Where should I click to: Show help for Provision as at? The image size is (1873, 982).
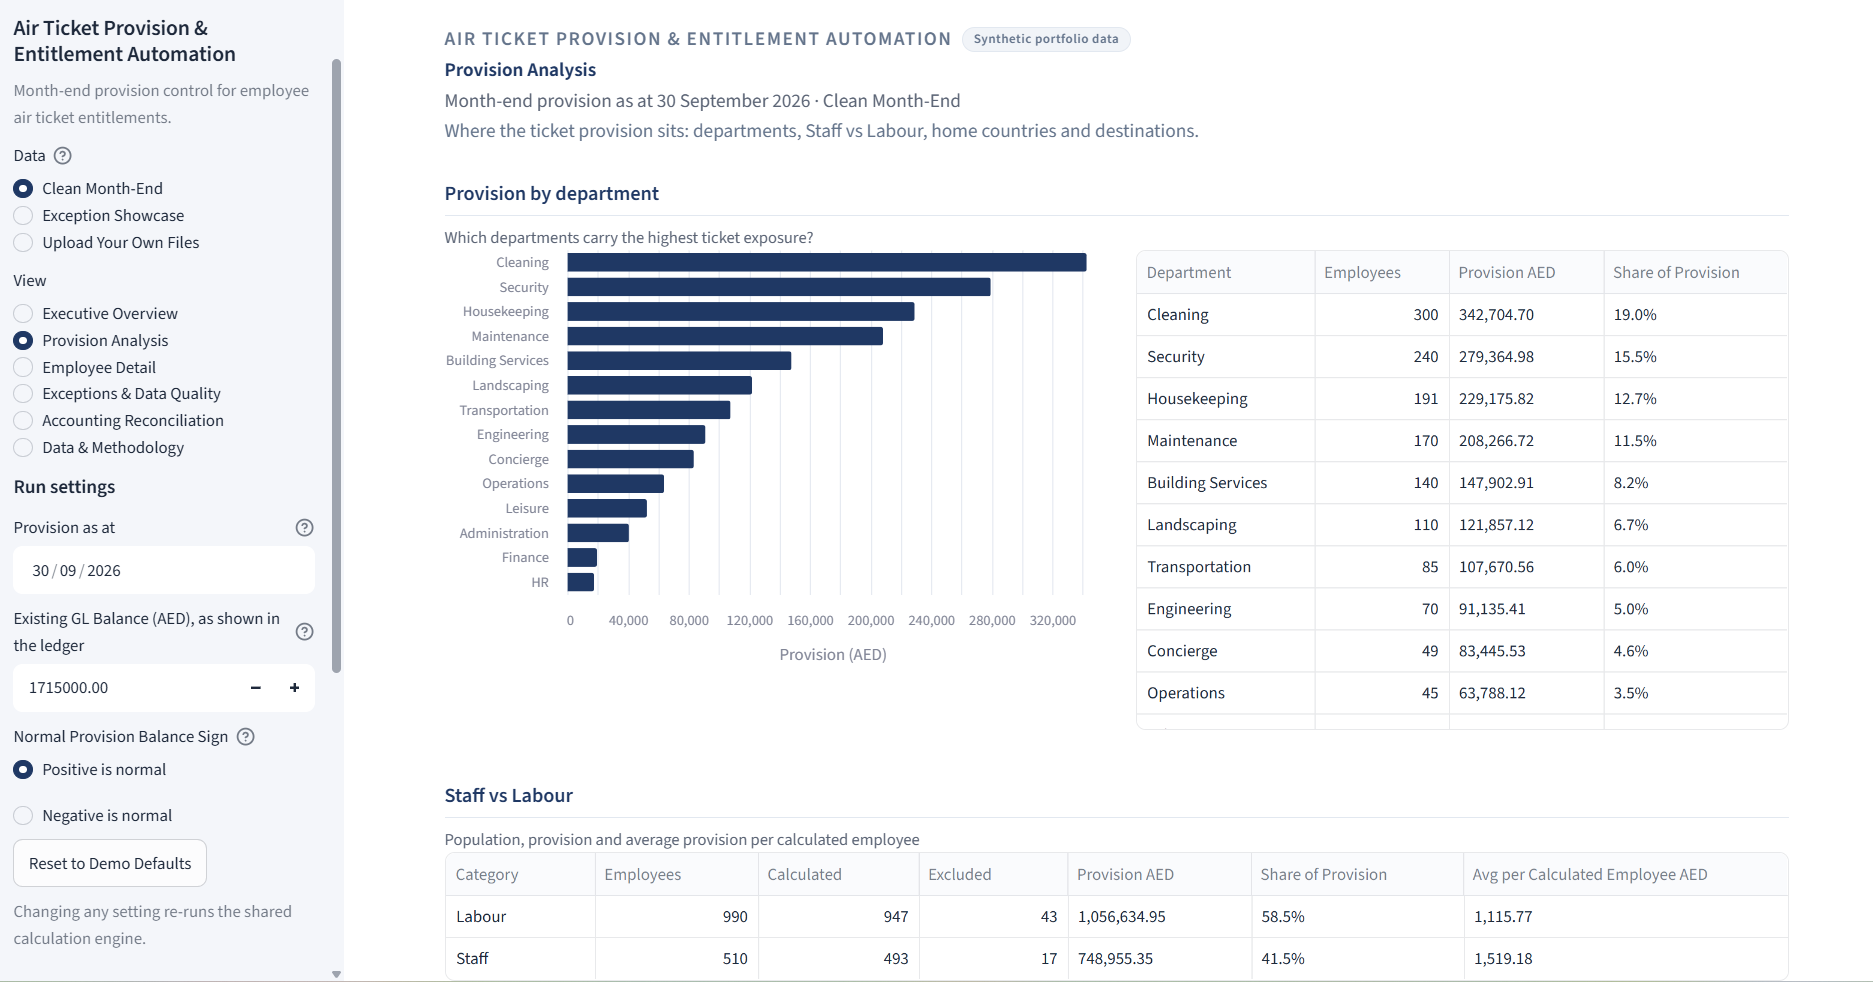point(305,528)
